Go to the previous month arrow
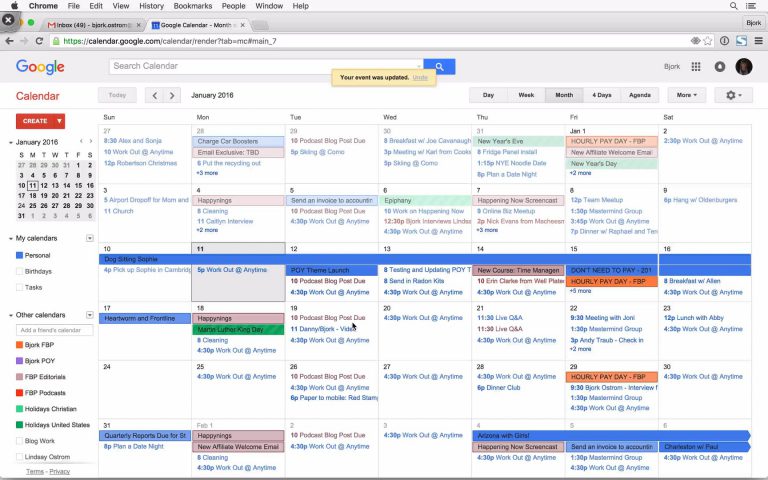 pyautogui.click(x=153, y=96)
